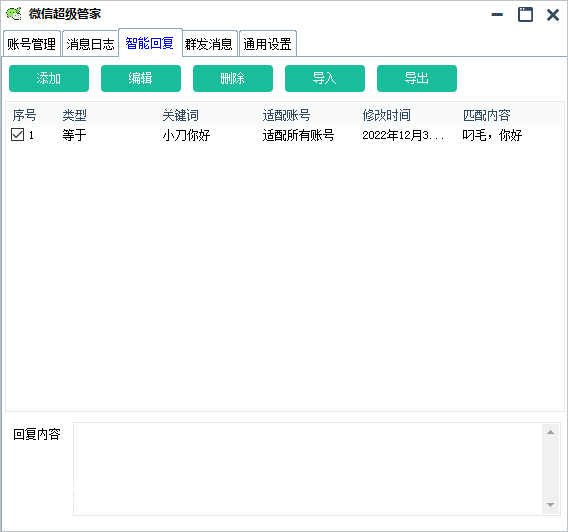Click the 2022年12月3... time cell
The width and height of the screenshot is (568, 532).
tap(403, 135)
